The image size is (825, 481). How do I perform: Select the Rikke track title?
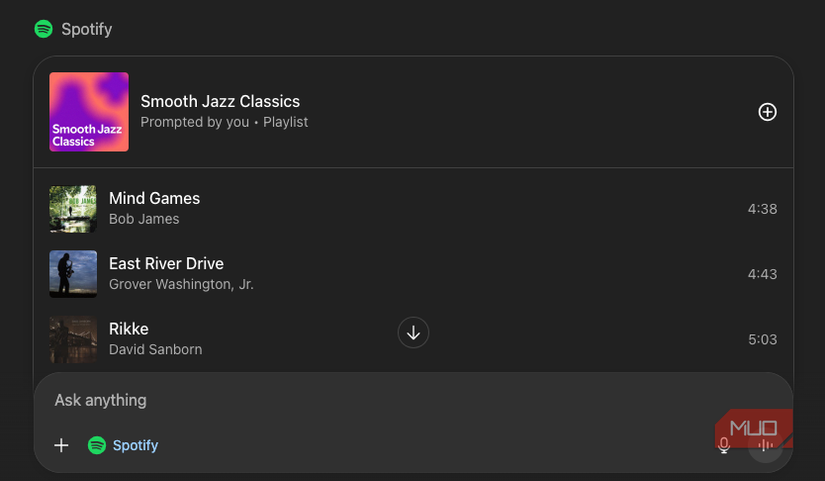[x=129, y=328]
